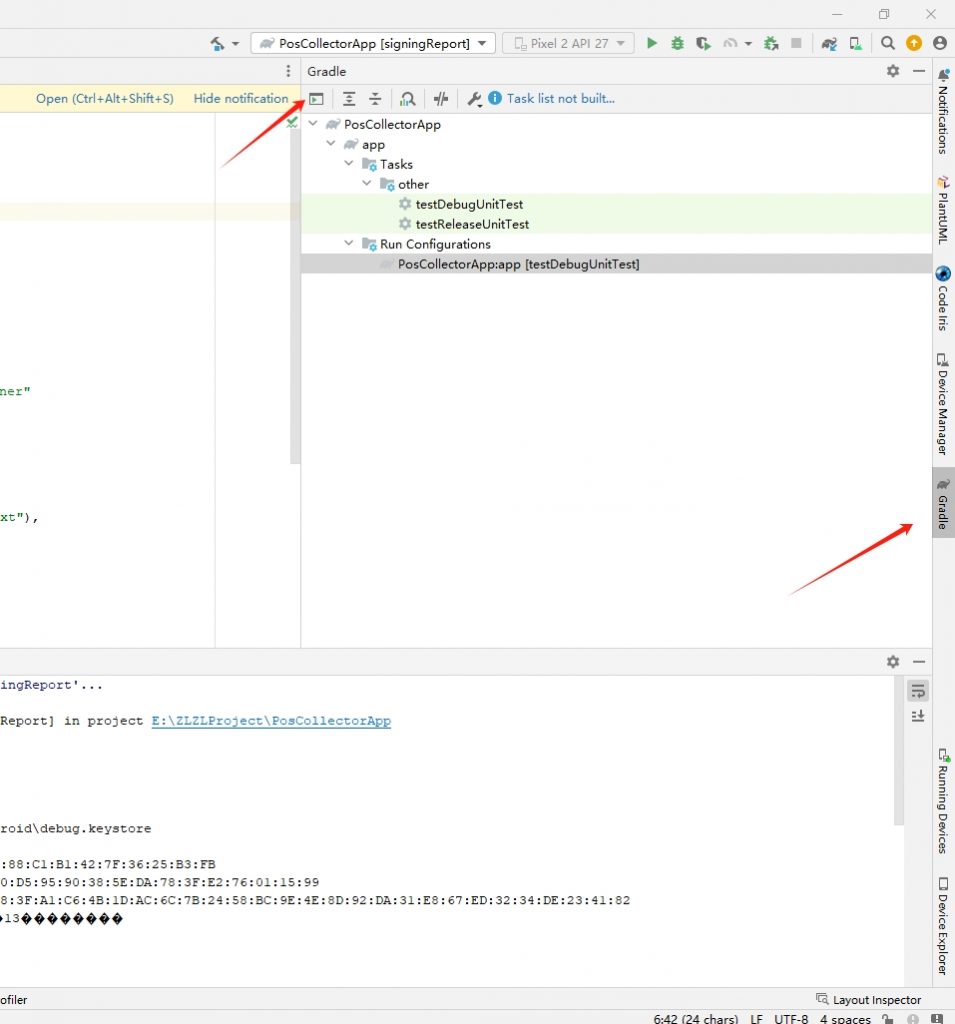Open PlantUML side tab
The height and width of the screenshot is (1024, 955).
943,210
